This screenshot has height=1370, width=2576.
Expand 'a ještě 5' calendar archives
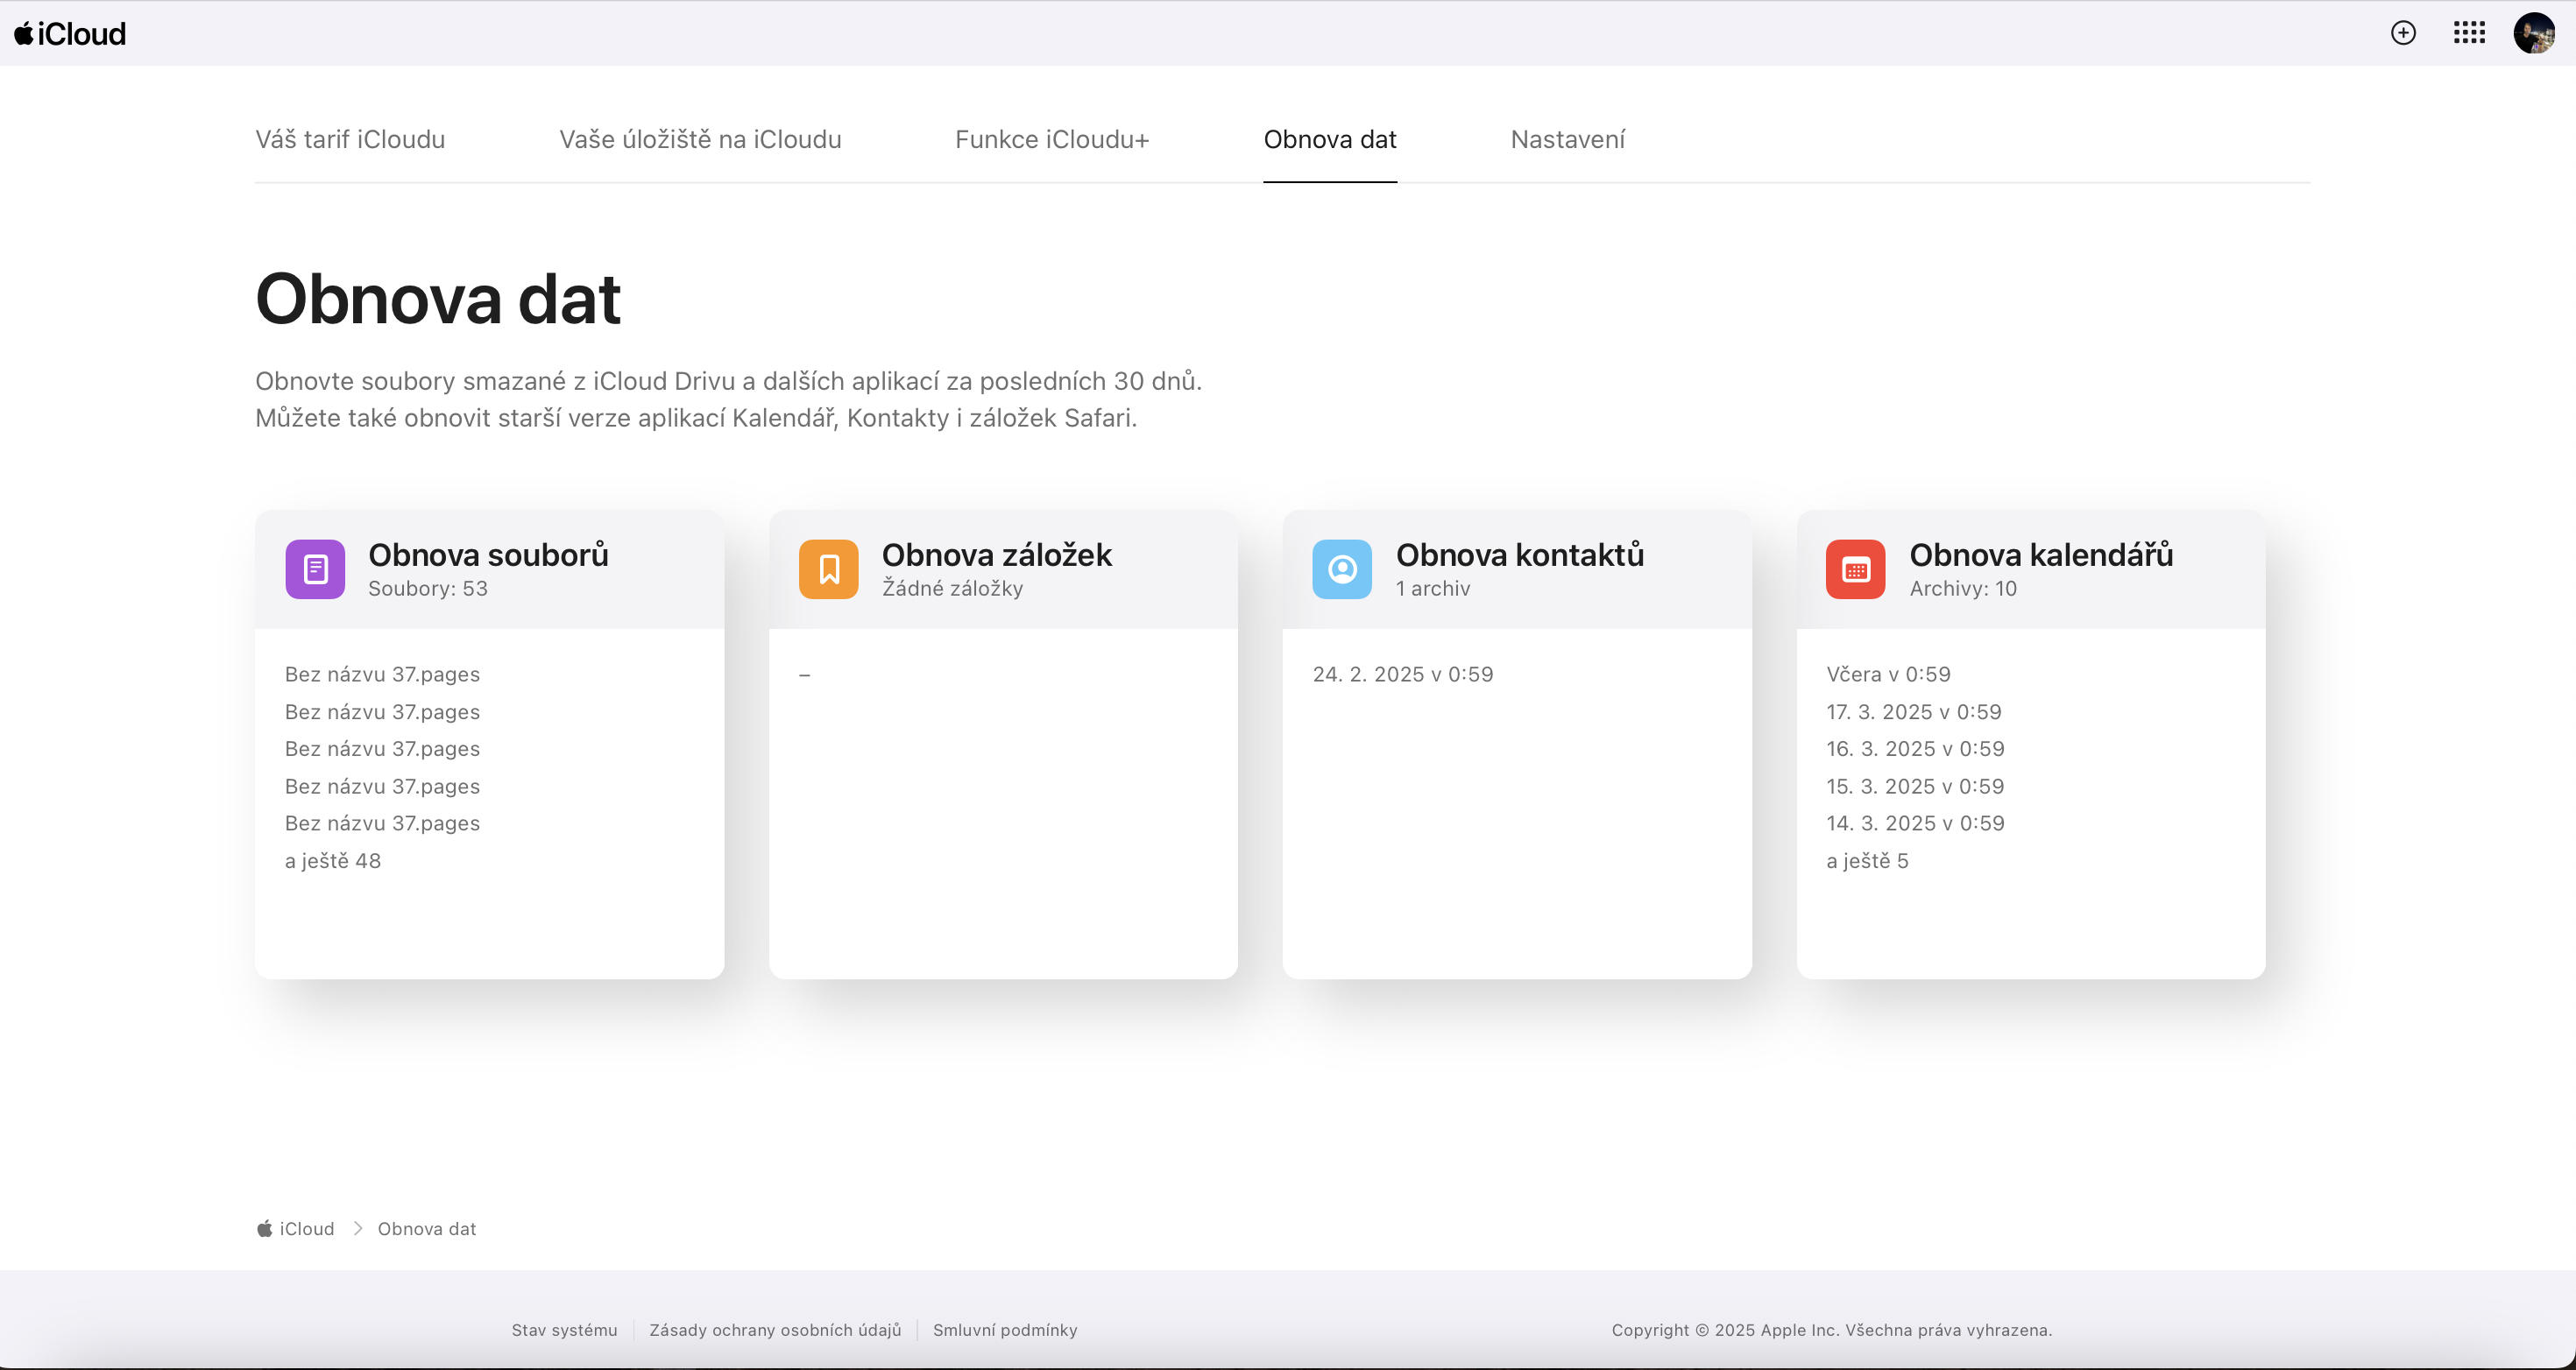1867,861
